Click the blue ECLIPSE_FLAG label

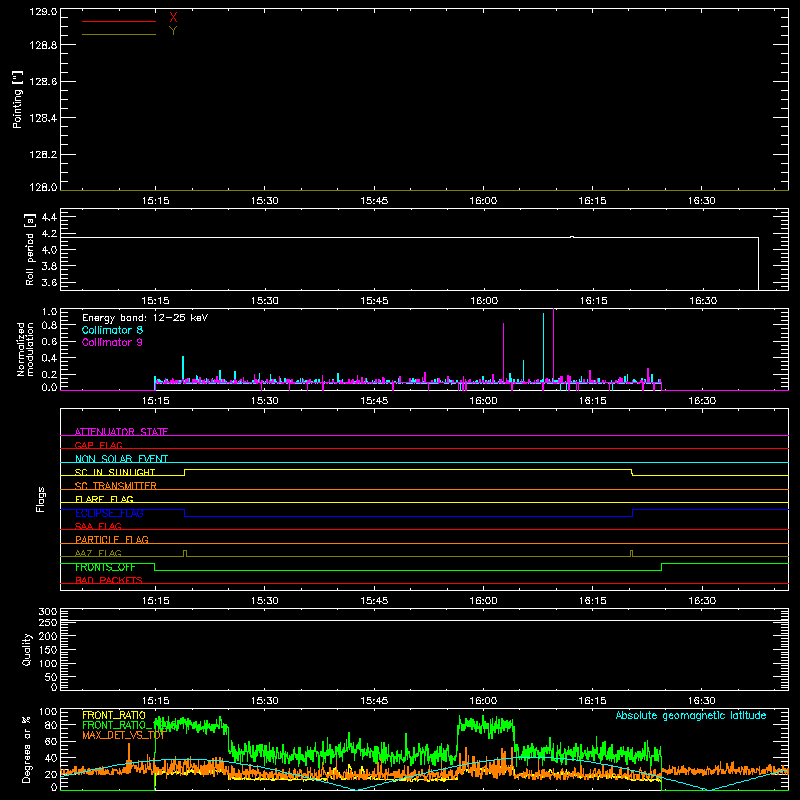(109, 513)
